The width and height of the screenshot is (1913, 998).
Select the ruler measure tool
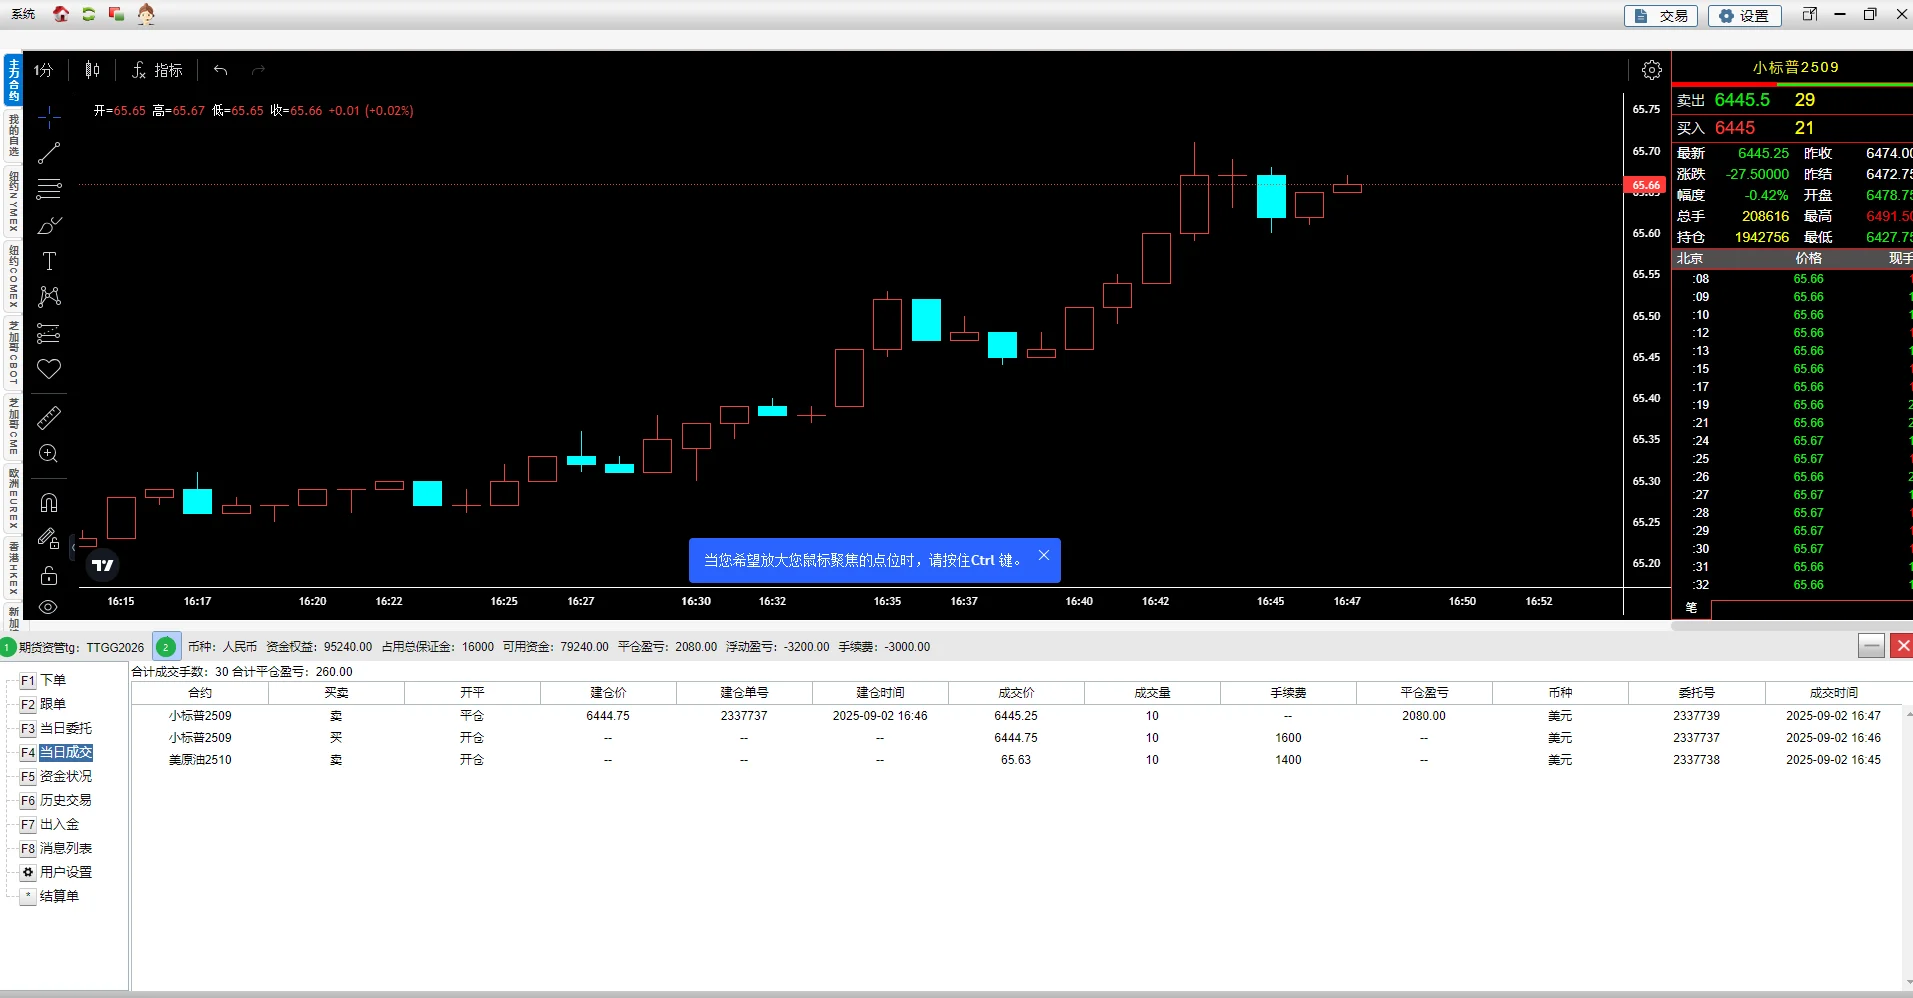click(x=49, y=418)
